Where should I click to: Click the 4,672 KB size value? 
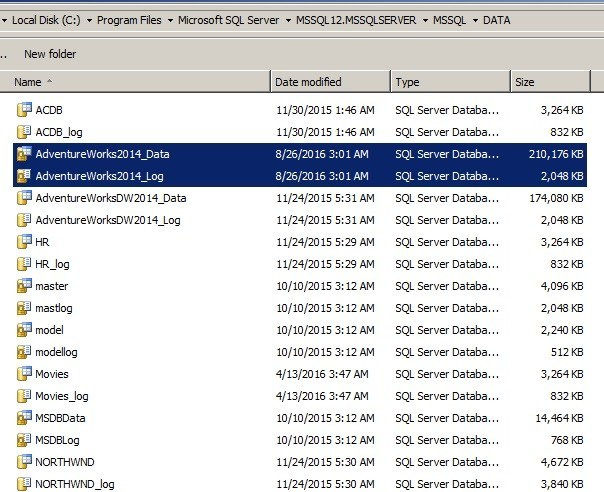(x=562, y=462)
